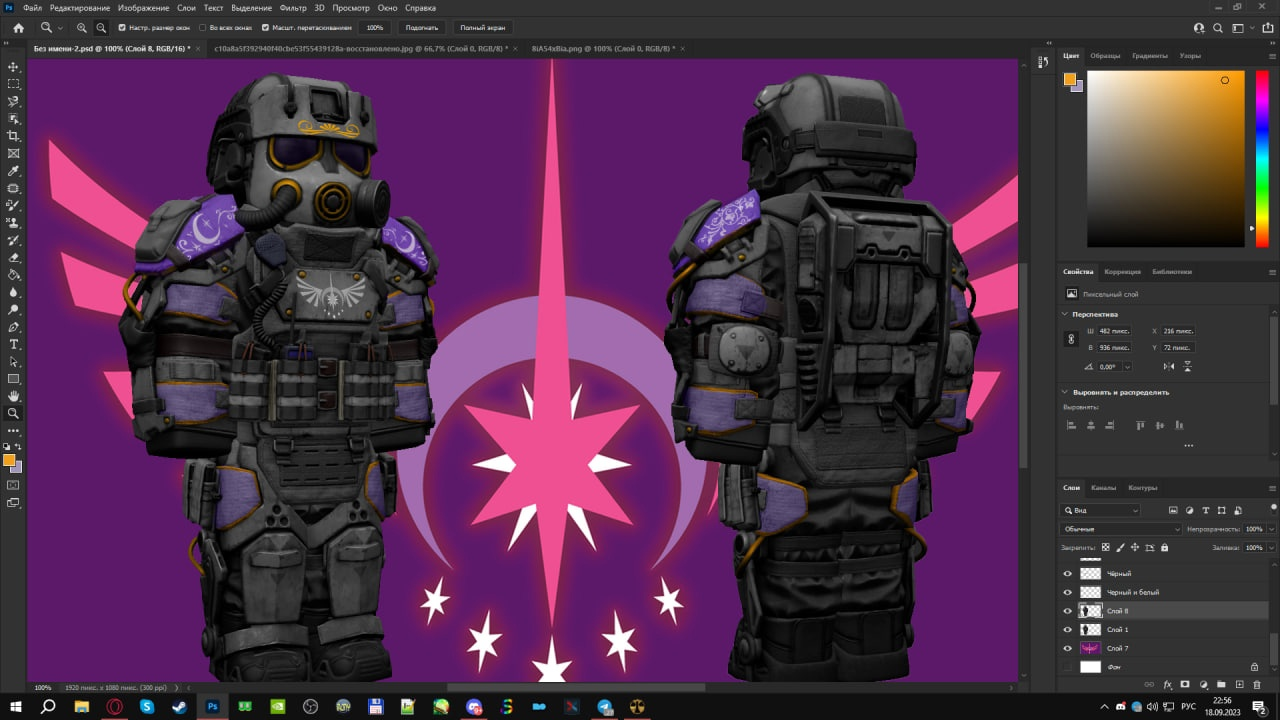This screenshot has height=720, width=1280.
Task: Click the lock transparent pixels icon
Action: (x=1105, y=547)
